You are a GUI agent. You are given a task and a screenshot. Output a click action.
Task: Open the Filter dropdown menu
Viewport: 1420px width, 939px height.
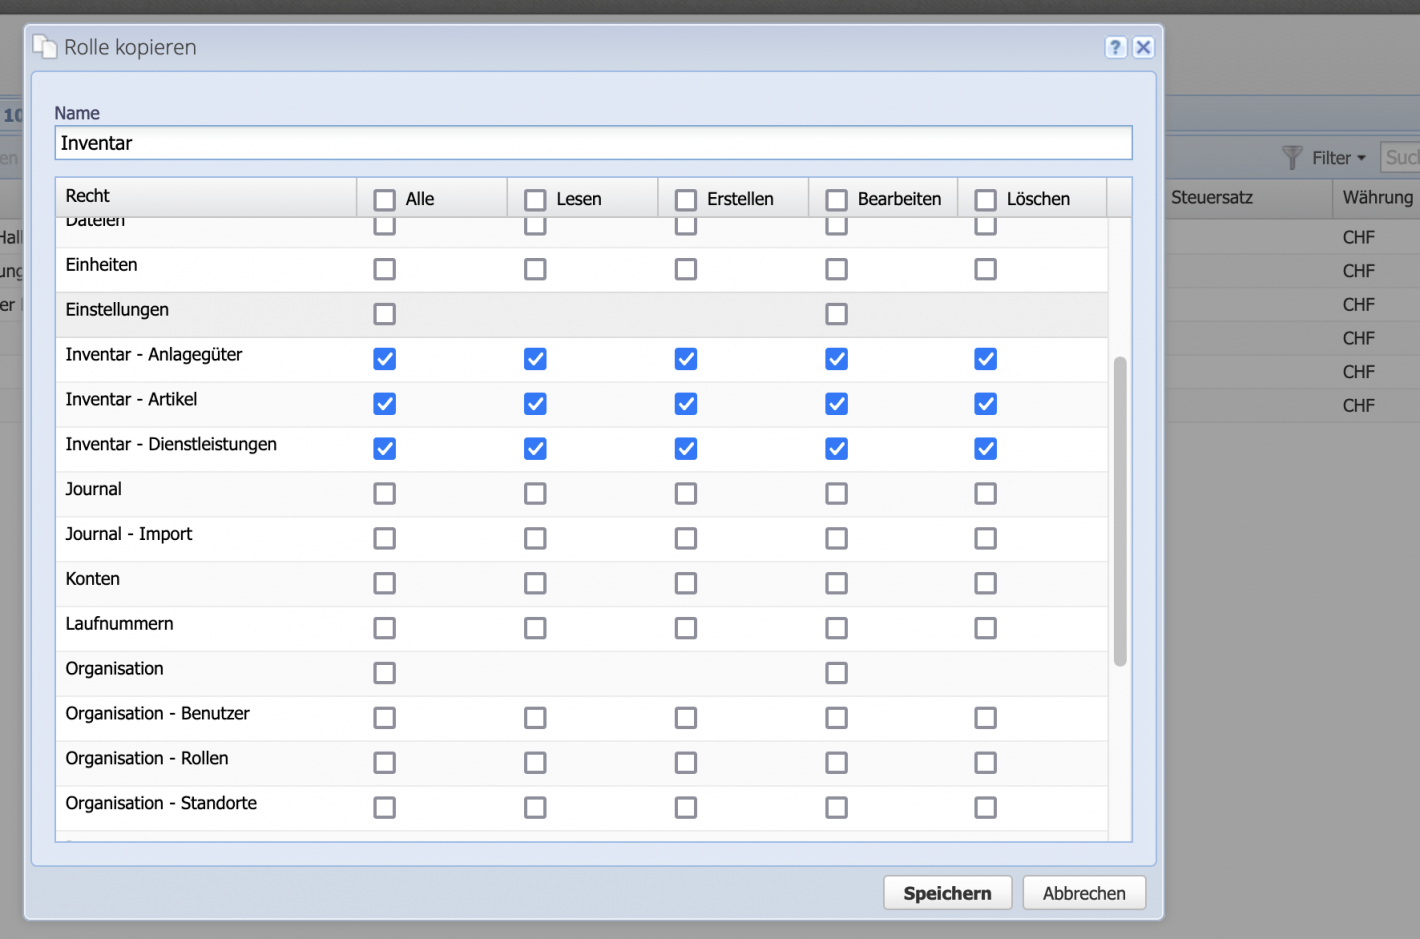1333,157
